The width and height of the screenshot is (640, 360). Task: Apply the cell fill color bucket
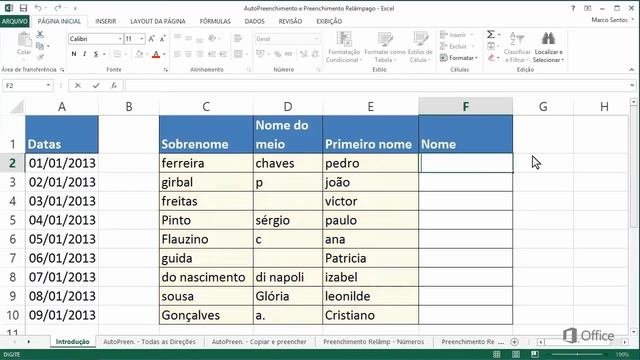(139, 54)
